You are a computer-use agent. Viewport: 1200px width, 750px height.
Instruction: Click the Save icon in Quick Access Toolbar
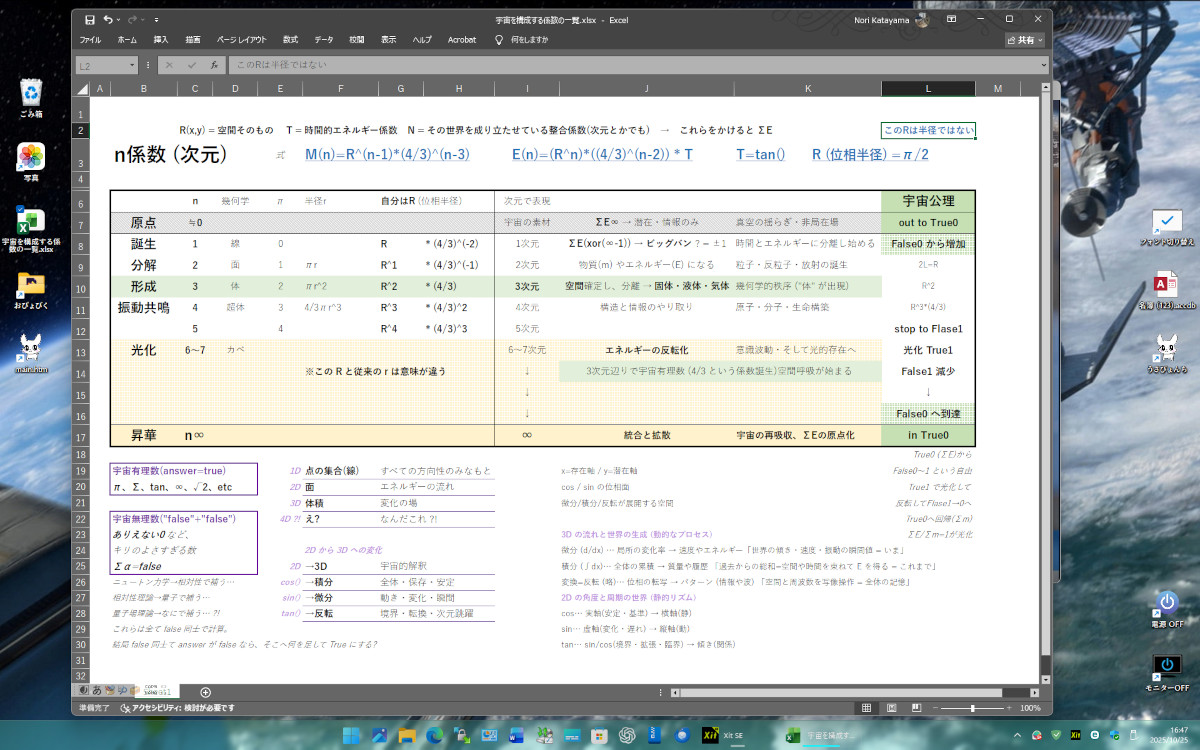90,20
